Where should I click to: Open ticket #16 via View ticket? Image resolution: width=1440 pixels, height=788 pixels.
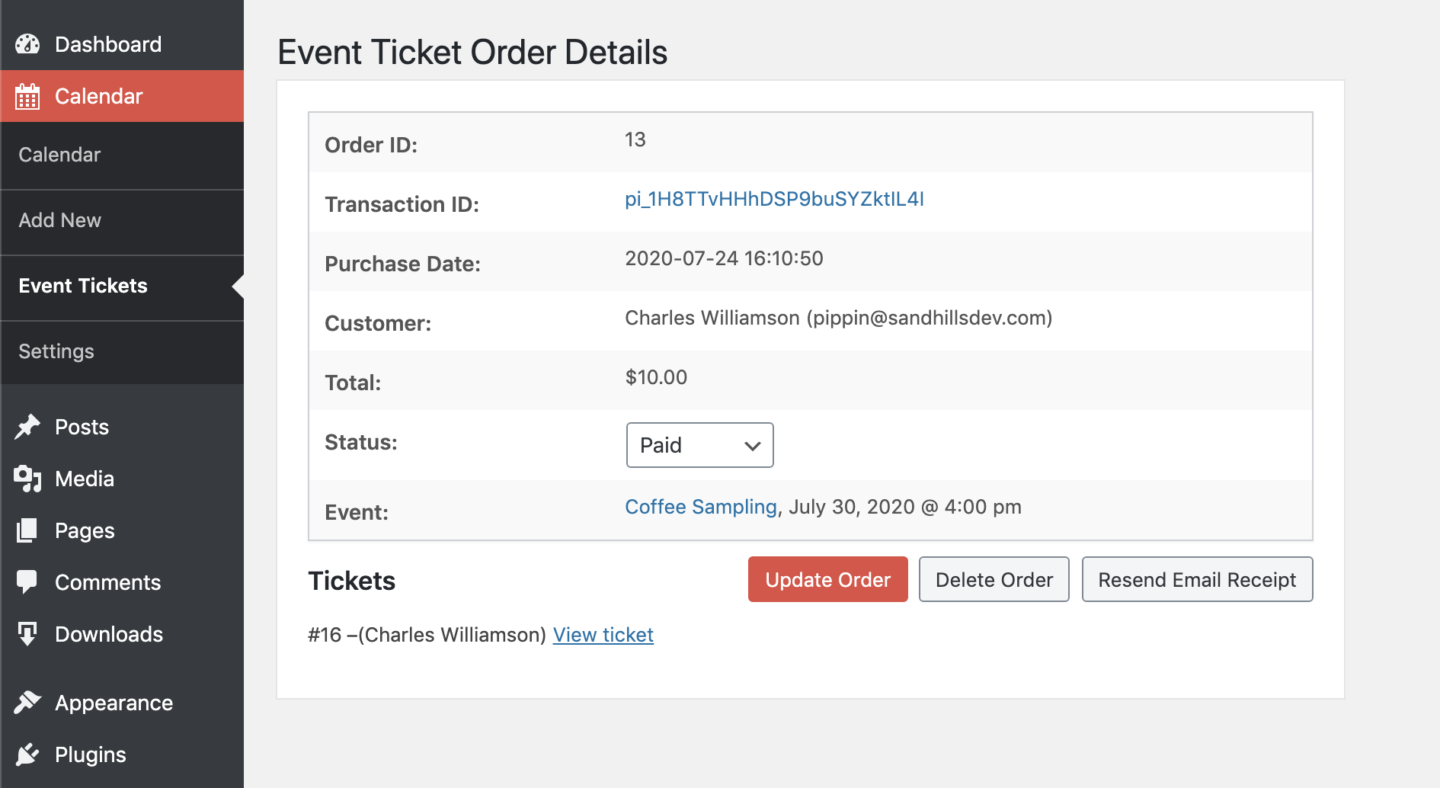(x=603, y=634)
